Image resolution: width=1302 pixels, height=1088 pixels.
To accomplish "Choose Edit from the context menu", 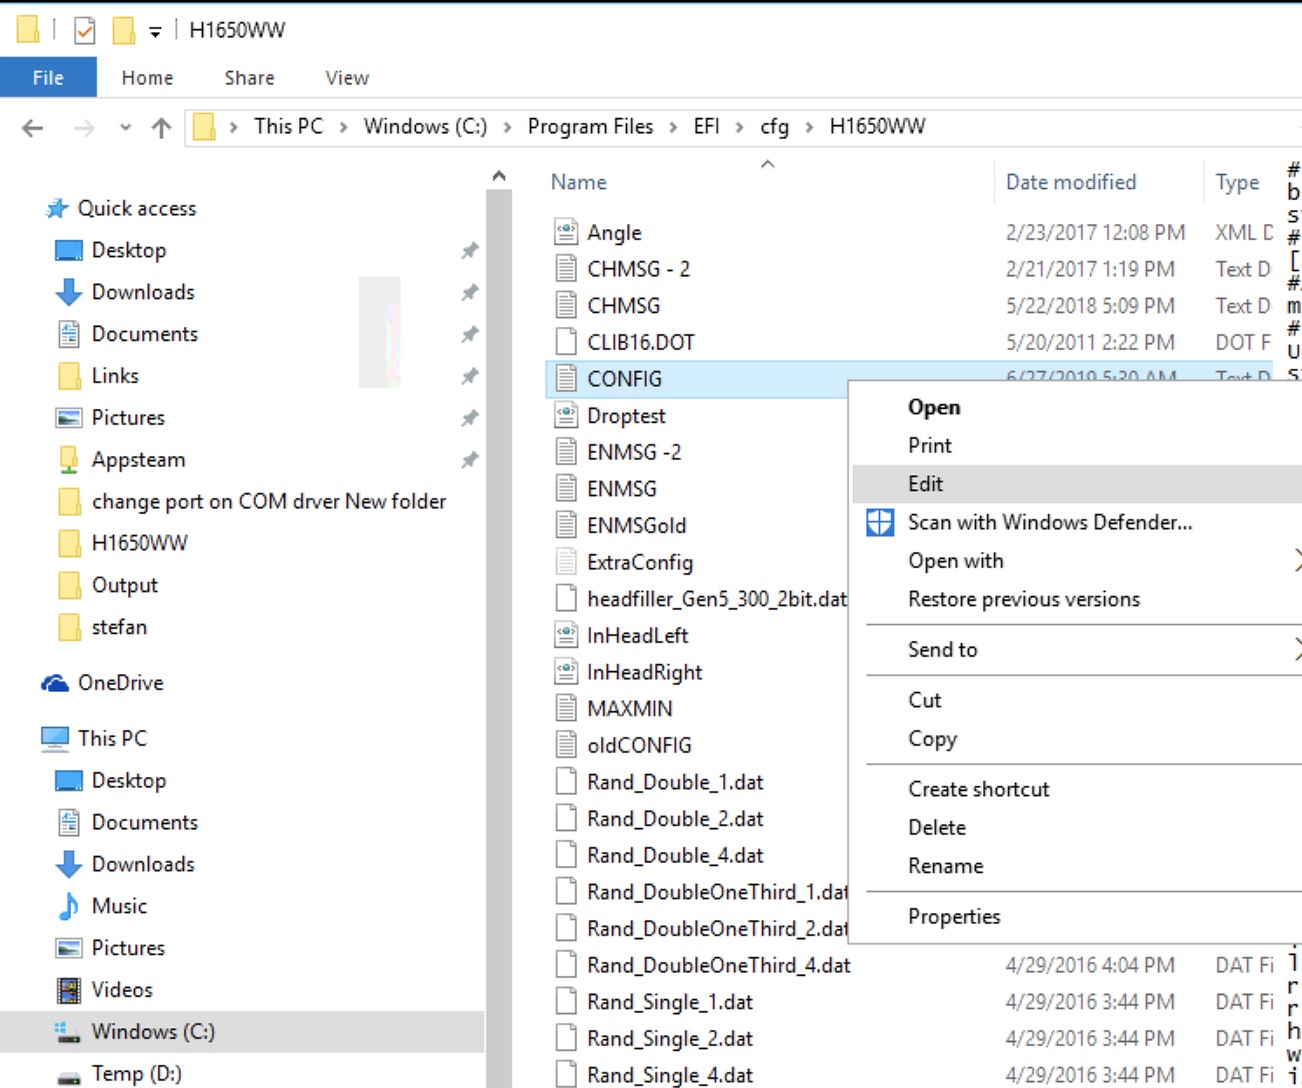I will 925,483.
